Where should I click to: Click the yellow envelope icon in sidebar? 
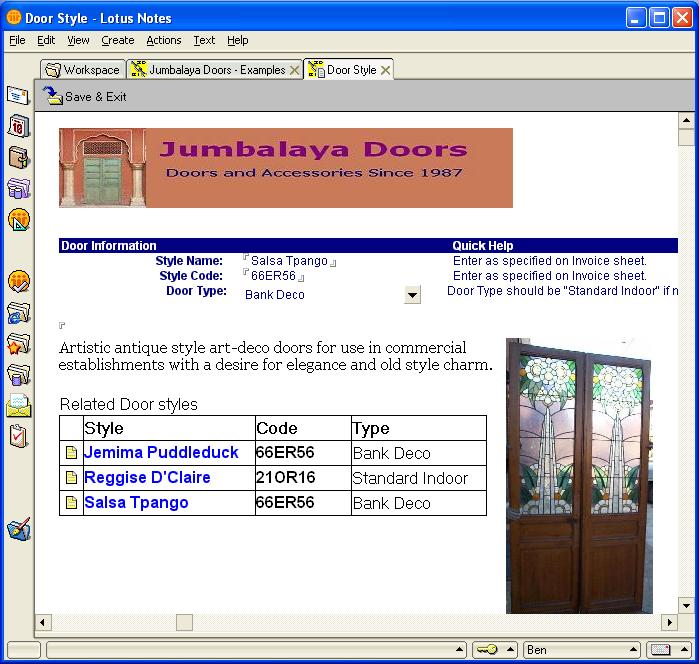pyautogui.click(x=18, y=406)
